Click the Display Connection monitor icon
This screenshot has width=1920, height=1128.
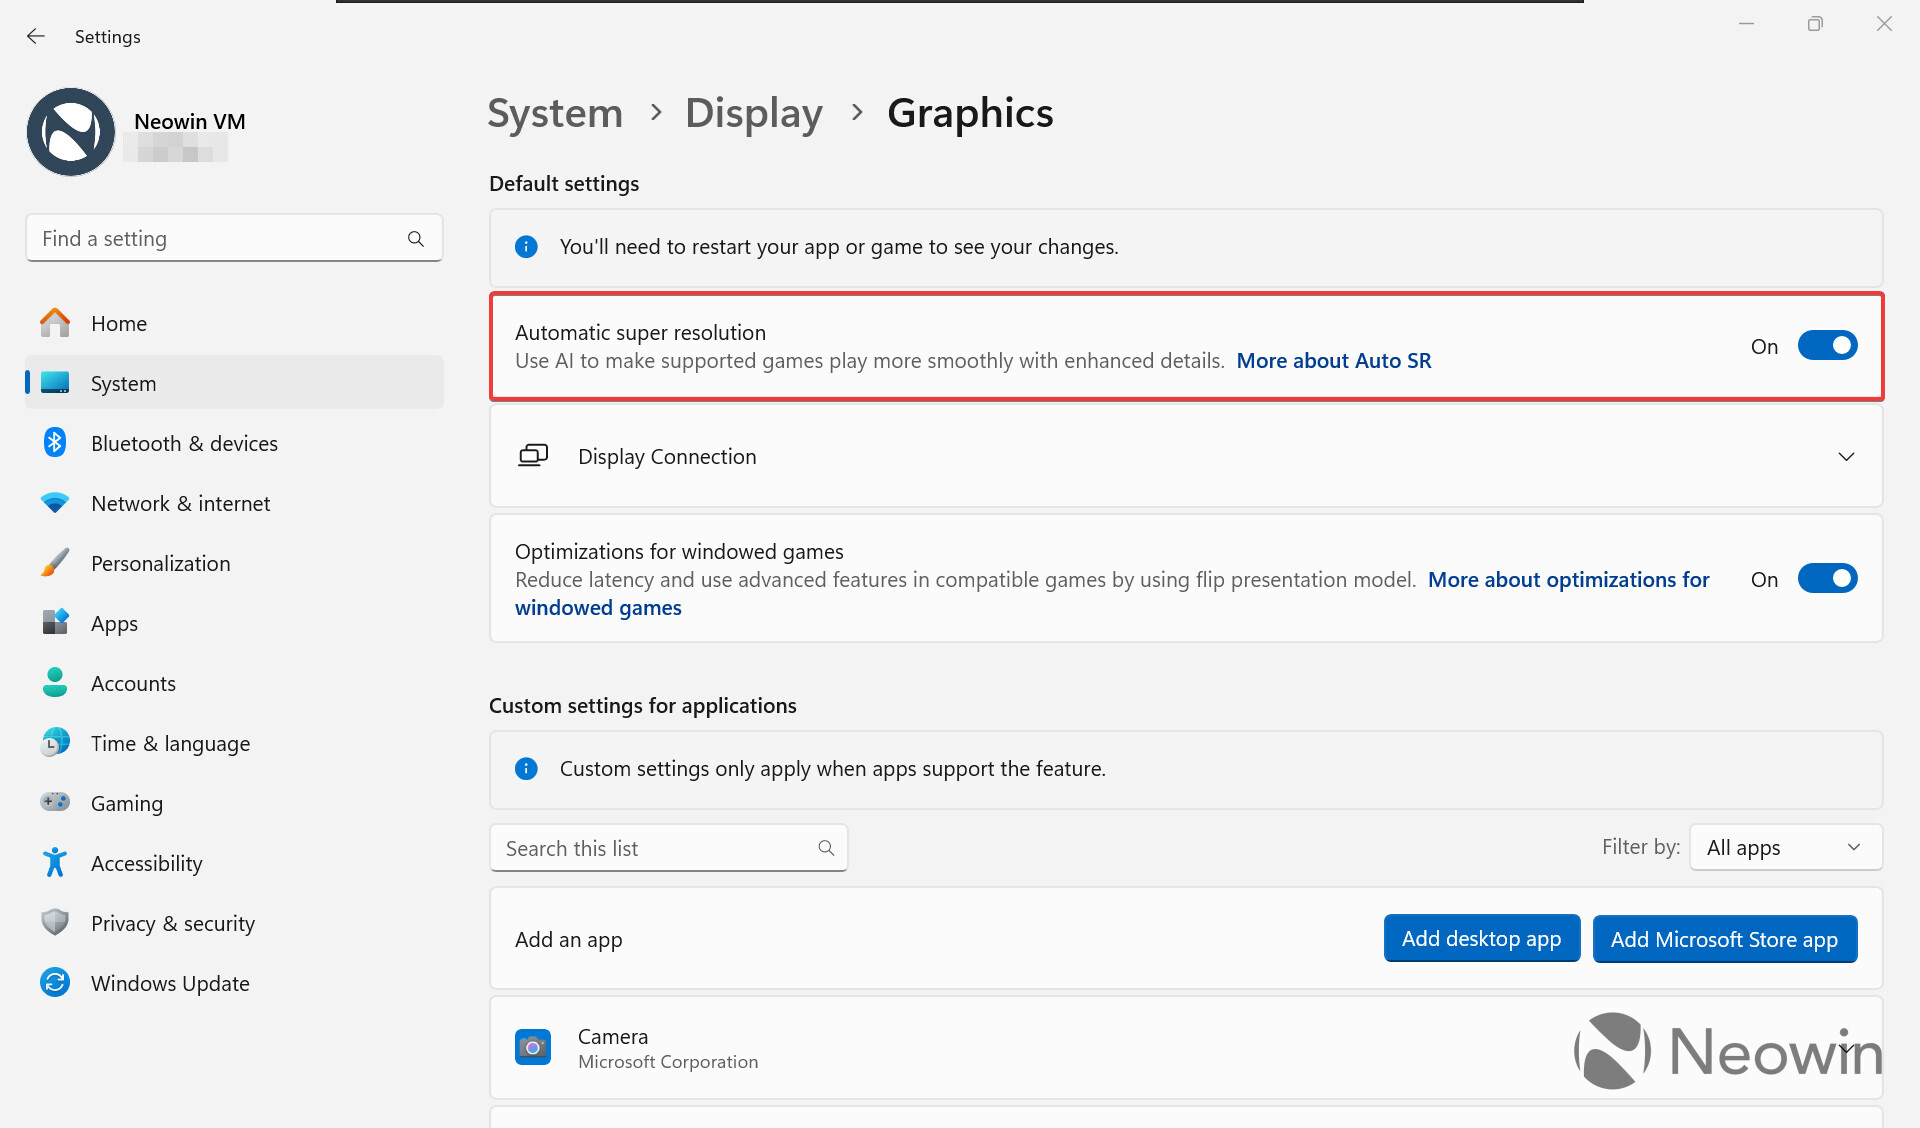point(533,455)
